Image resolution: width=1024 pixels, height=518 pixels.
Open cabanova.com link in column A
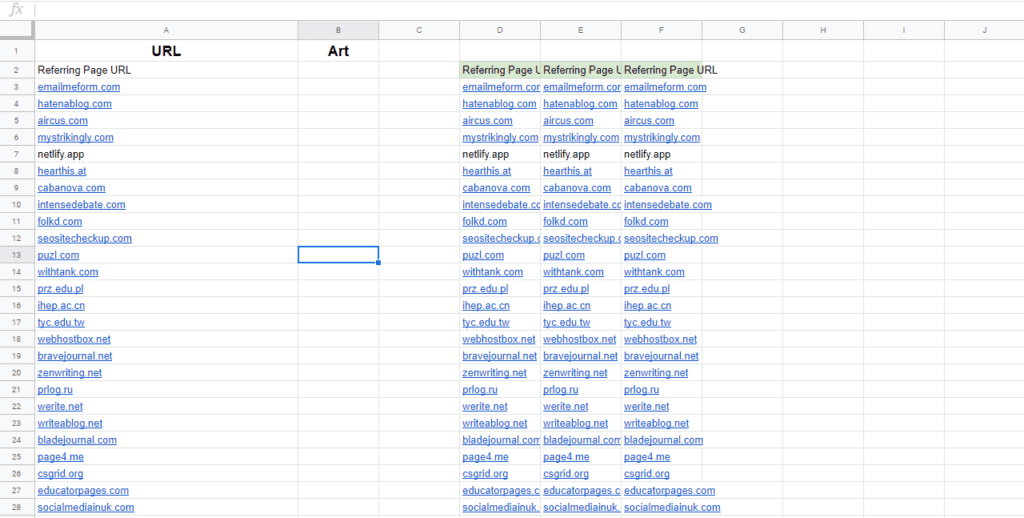click(x=71, y=188)
